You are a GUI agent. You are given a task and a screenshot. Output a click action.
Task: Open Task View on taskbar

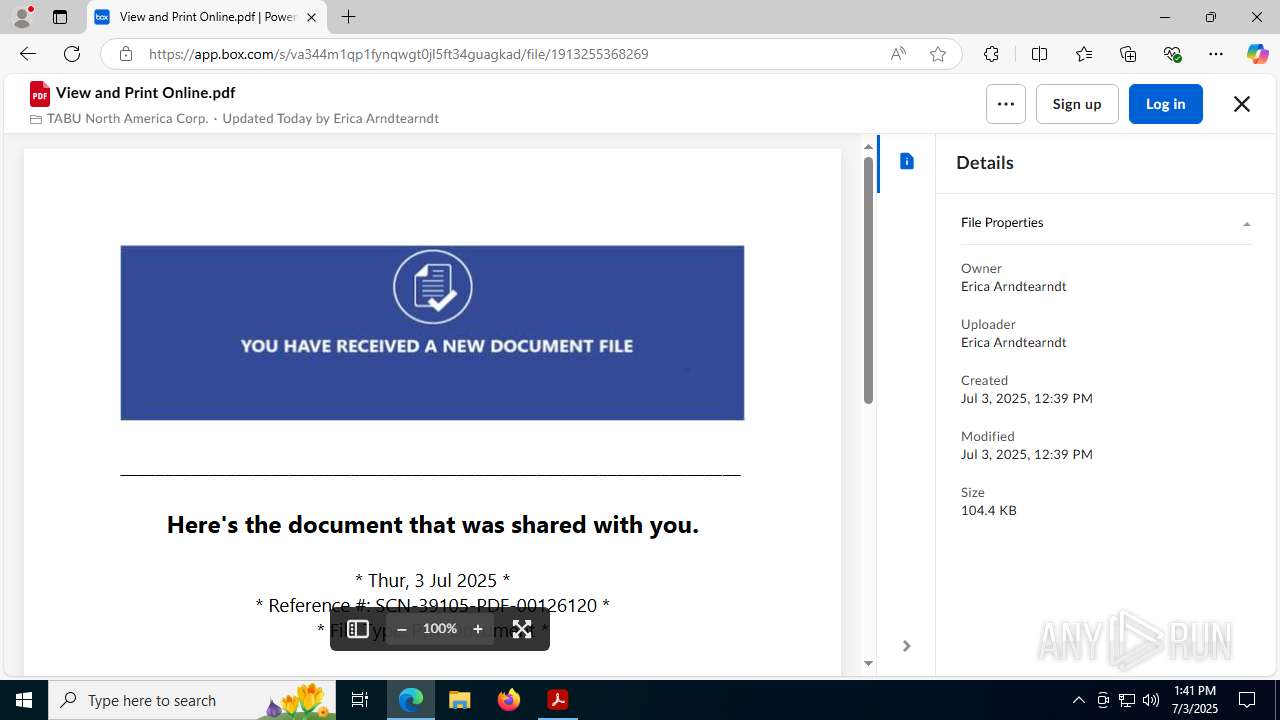[360, 700]
